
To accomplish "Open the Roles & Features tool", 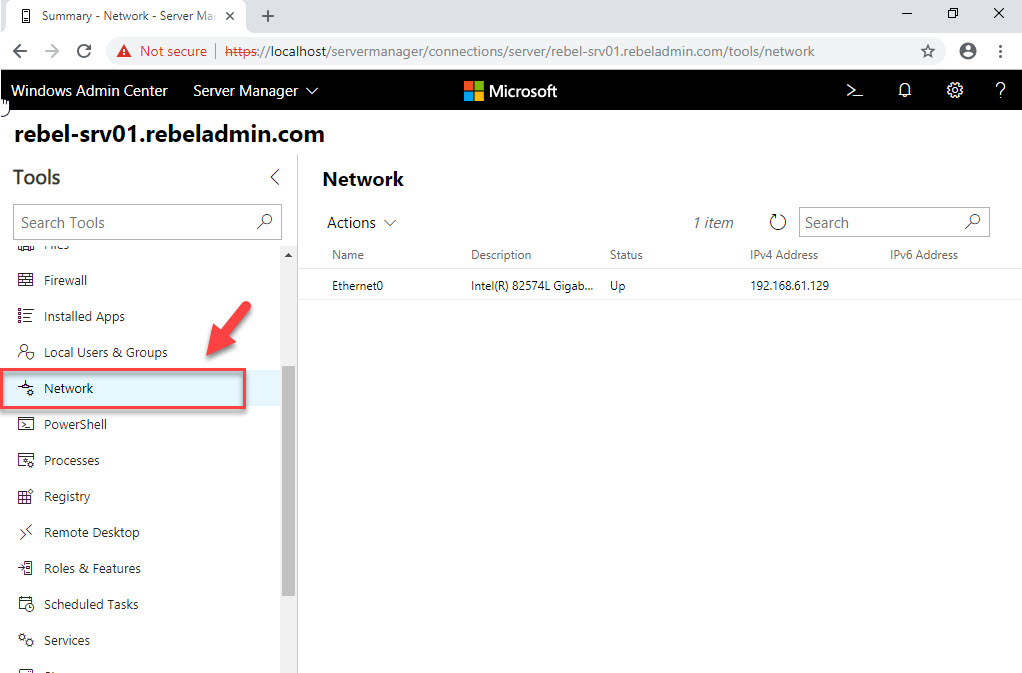I will pyautogui.click(x=91, y=568).
